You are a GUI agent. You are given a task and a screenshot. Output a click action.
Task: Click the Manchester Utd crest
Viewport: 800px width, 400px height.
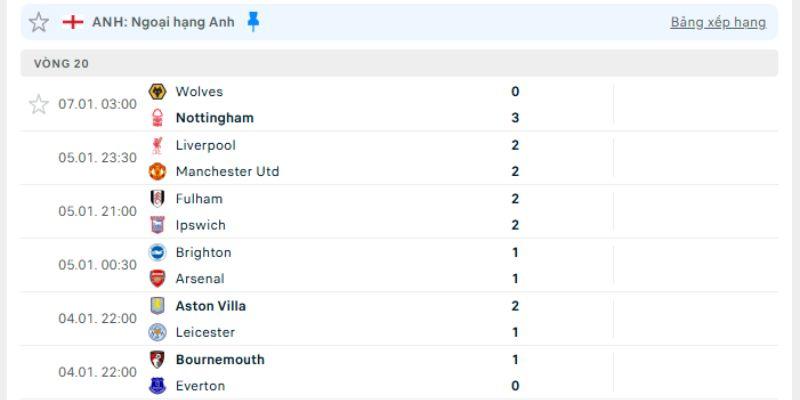tap(157, 171)
